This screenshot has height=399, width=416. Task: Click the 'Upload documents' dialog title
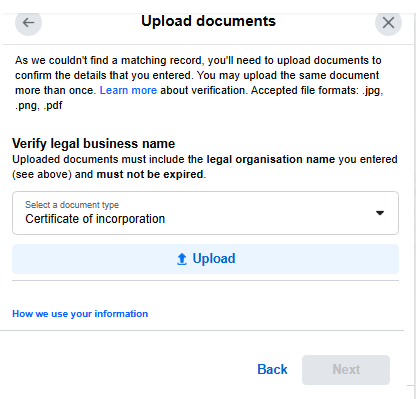[208, 21]
